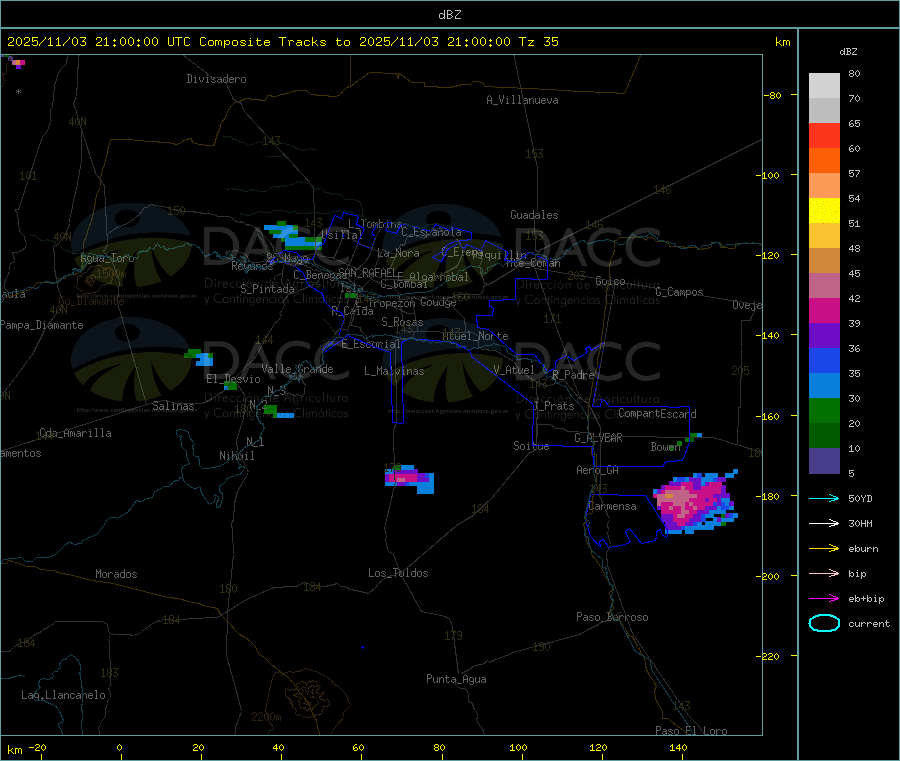Click the CompantEscard map label
The image size is (900, 761).
tap(657, 413)
